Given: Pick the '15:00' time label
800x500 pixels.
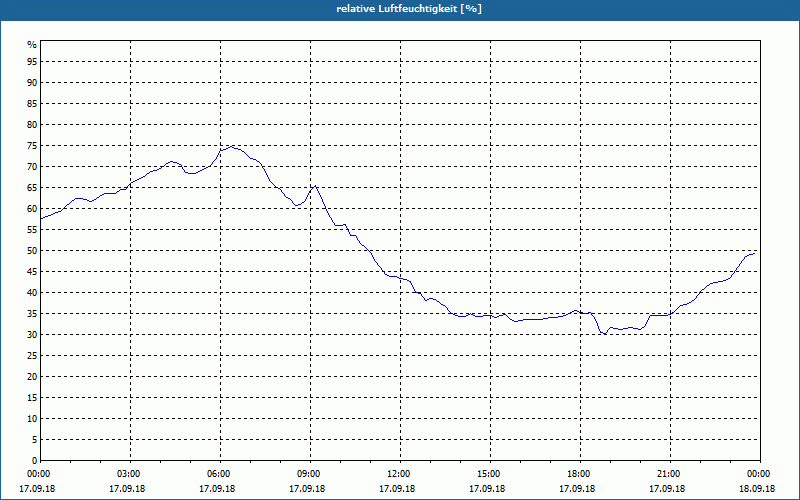Looking at the screenshot, I should [488, 474].
